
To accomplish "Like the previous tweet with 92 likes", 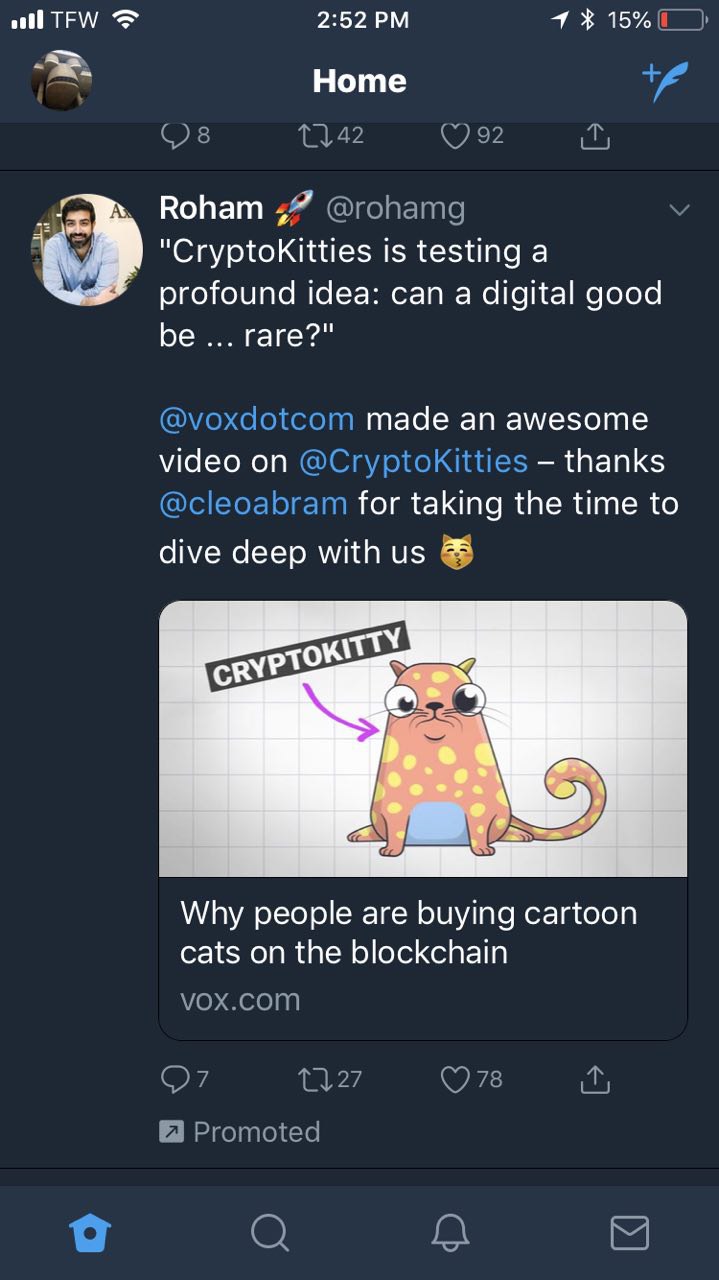I will pyautogui.click(x=456, y=136).
